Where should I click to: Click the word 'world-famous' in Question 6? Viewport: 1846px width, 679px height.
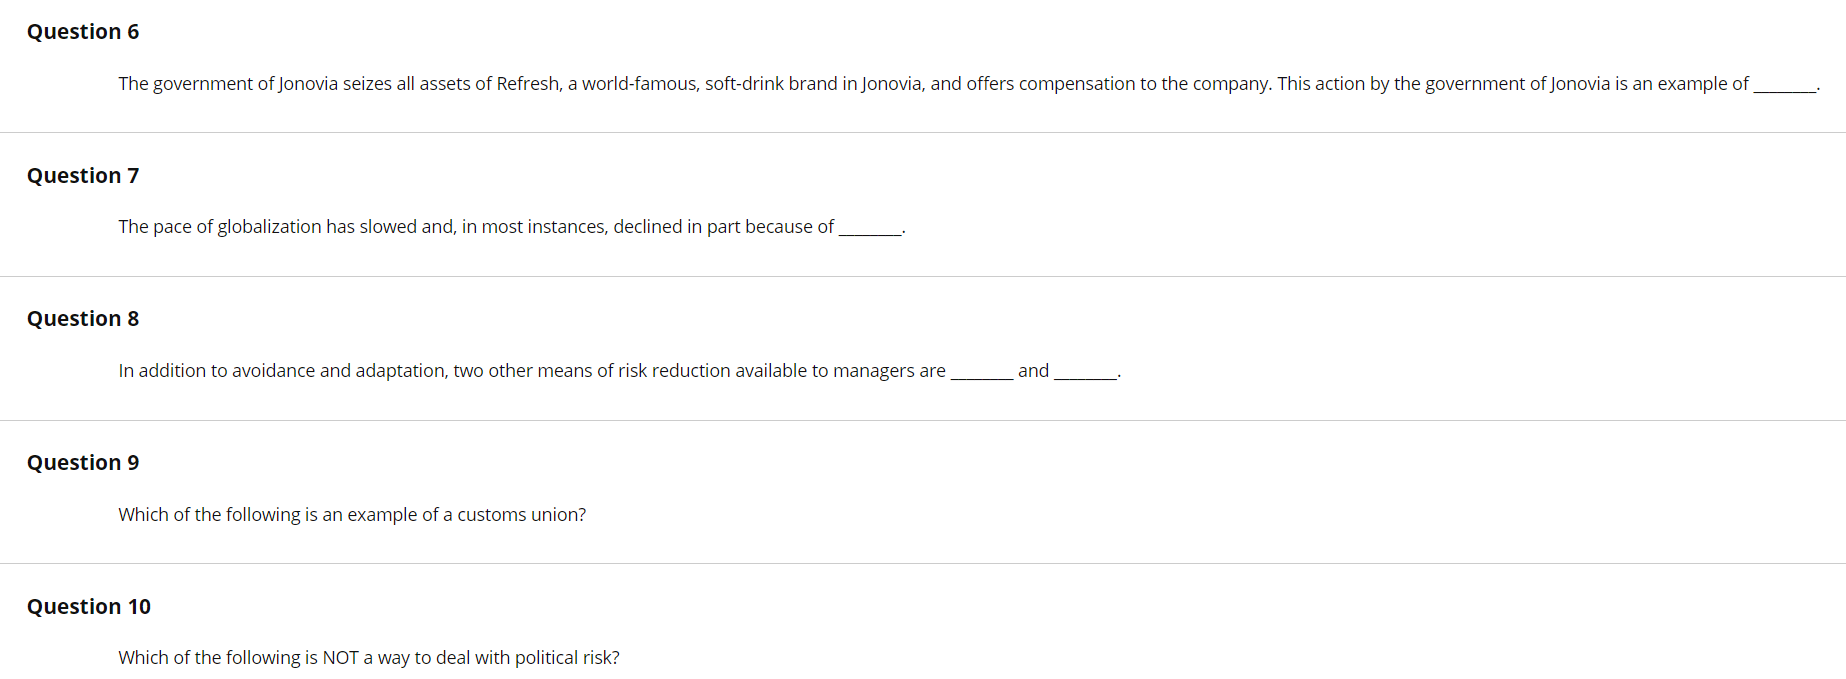coord(640,84)
